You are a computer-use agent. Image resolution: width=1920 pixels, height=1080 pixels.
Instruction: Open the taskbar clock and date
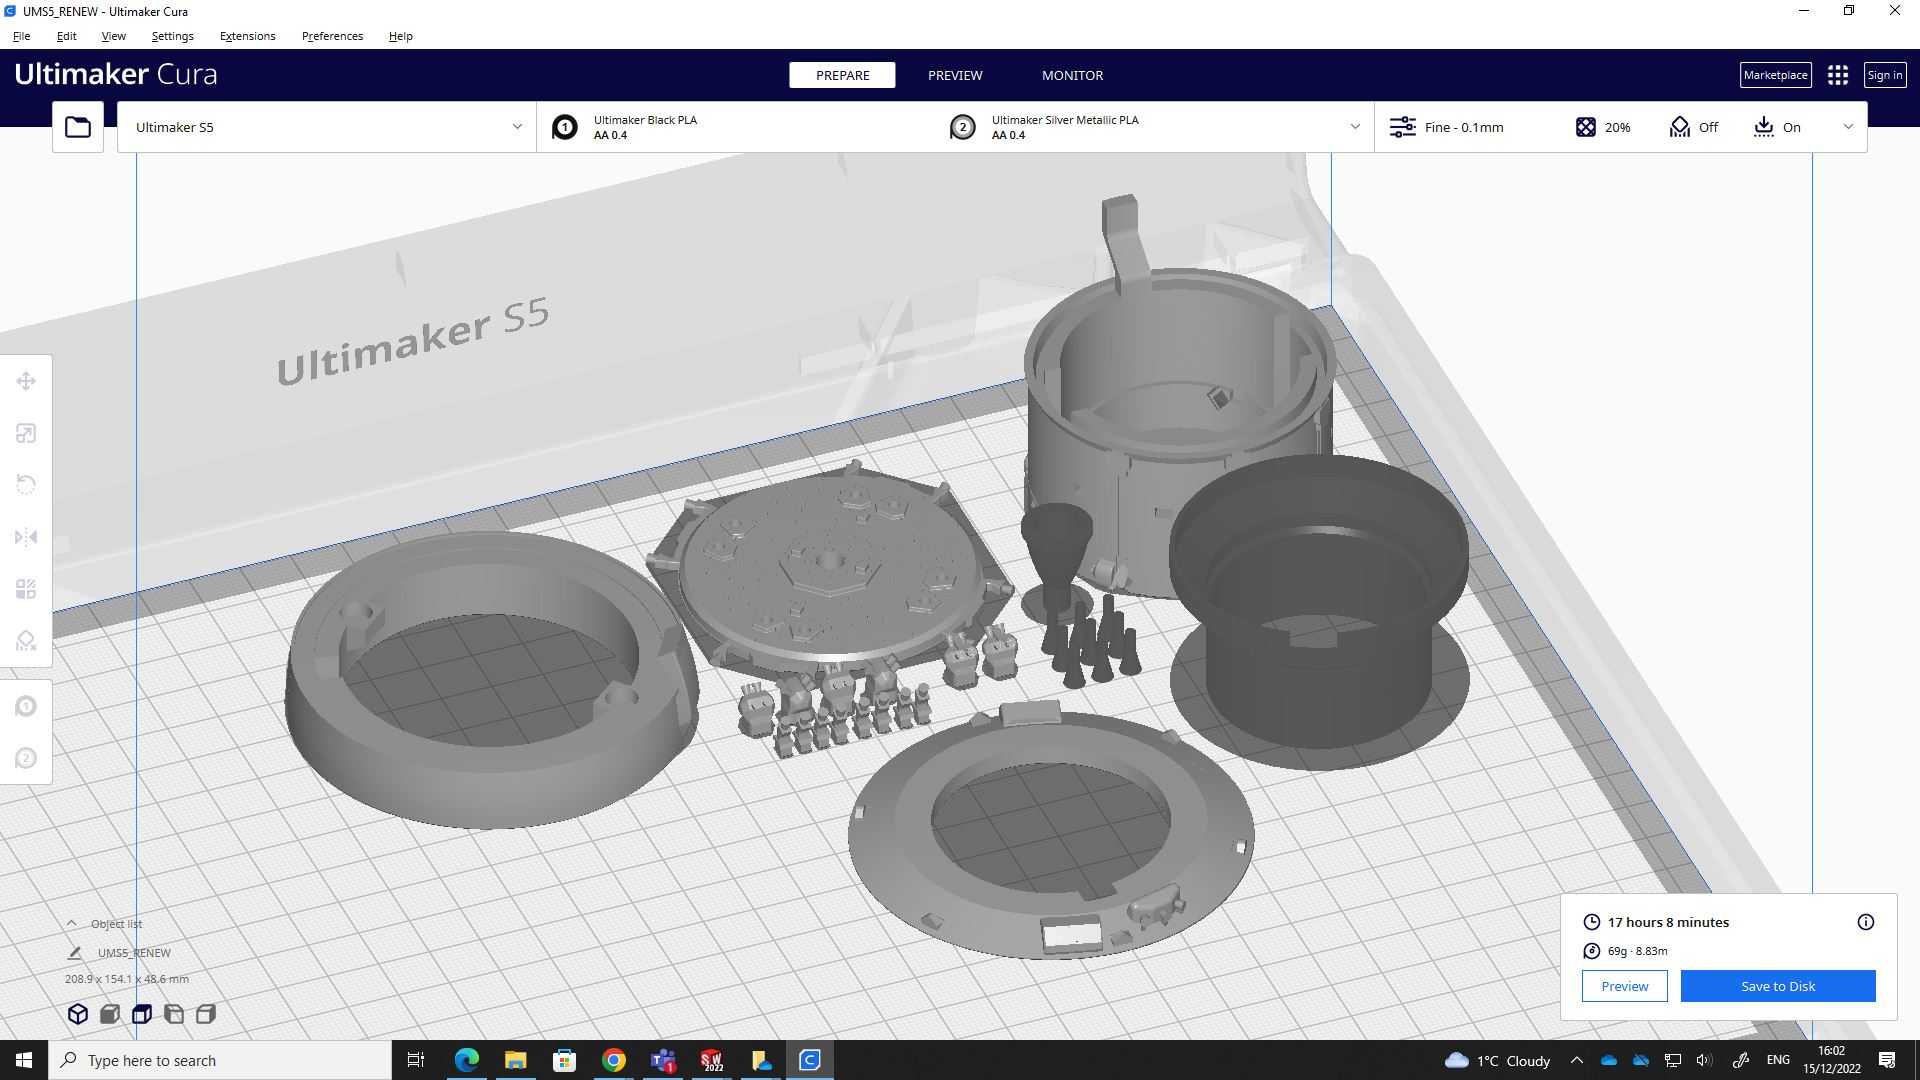[1831, 1060]
